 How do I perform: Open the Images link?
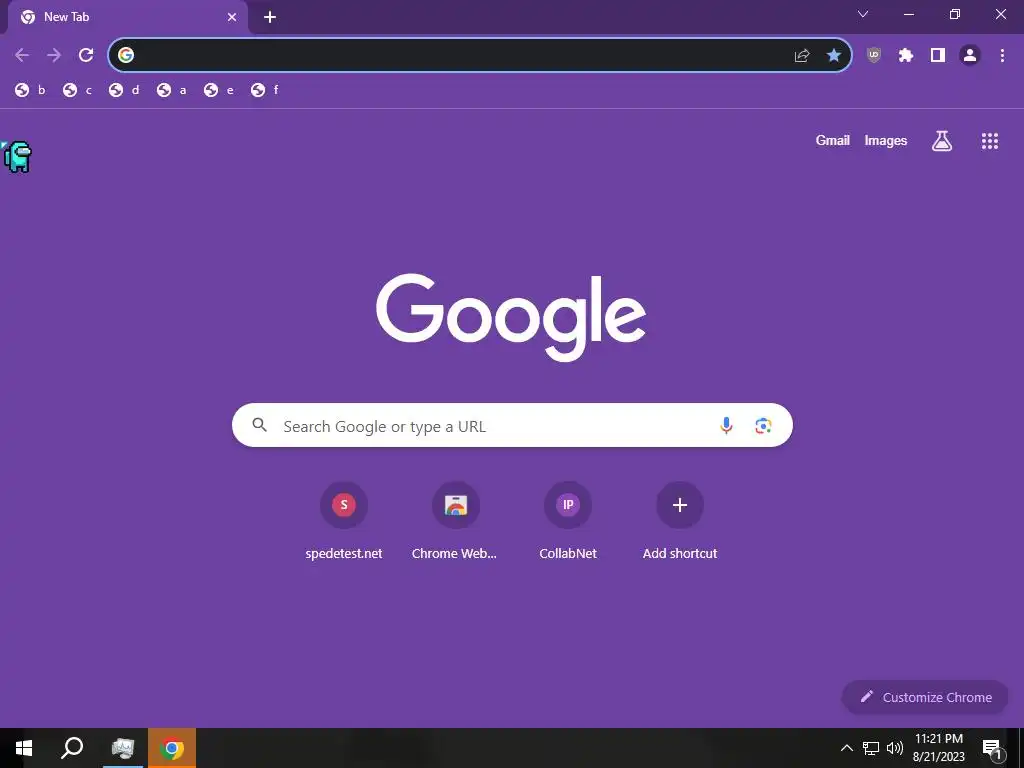(x=886, y=140)
